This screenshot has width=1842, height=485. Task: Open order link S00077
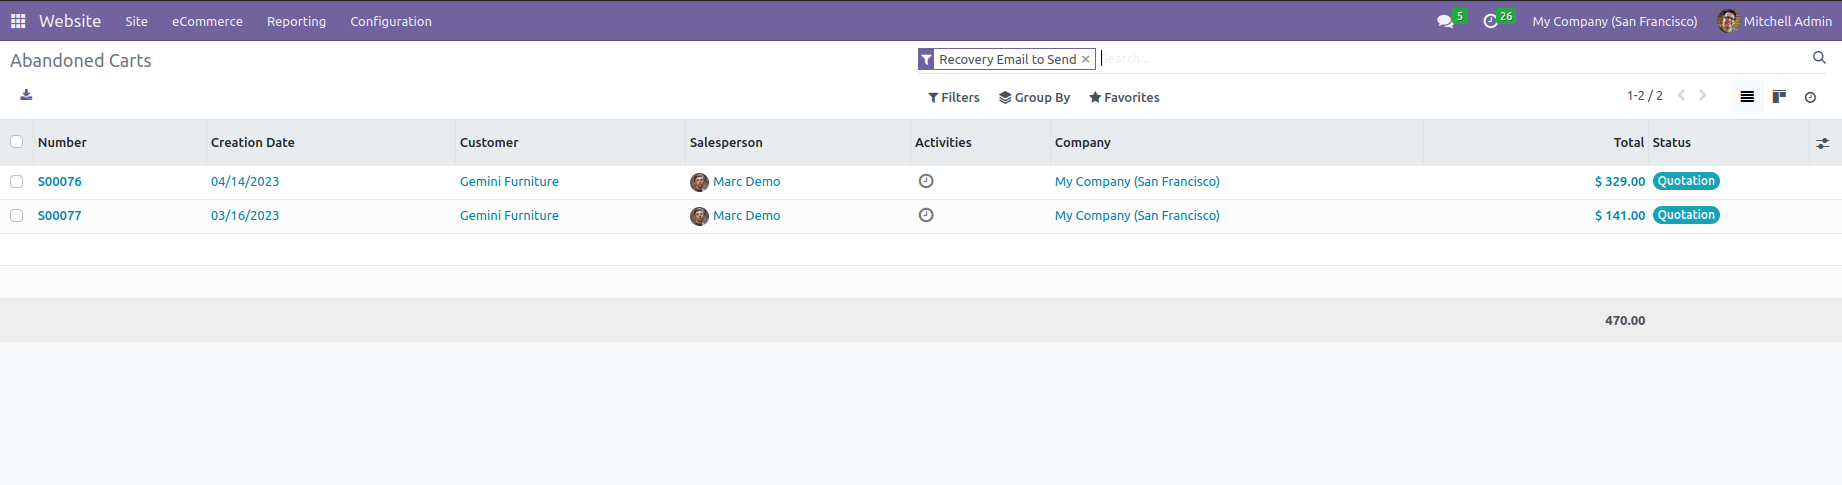point(60,215)
